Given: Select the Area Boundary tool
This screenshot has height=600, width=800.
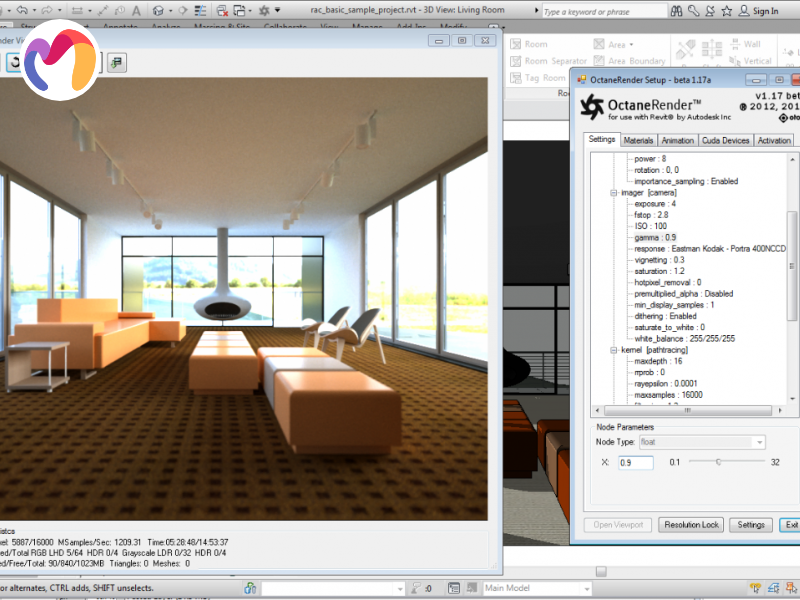Looking at the screenshot, I should (599, 61).
